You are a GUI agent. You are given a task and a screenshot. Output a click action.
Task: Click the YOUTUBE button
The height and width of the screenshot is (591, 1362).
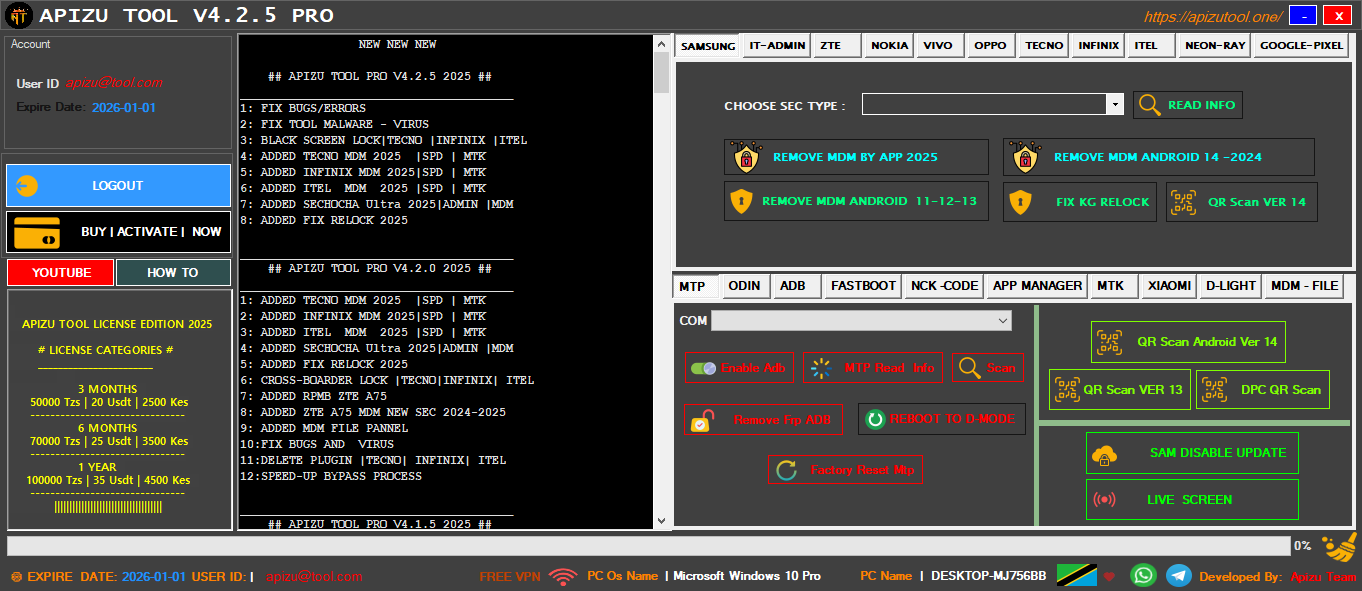tap(60, 272)
